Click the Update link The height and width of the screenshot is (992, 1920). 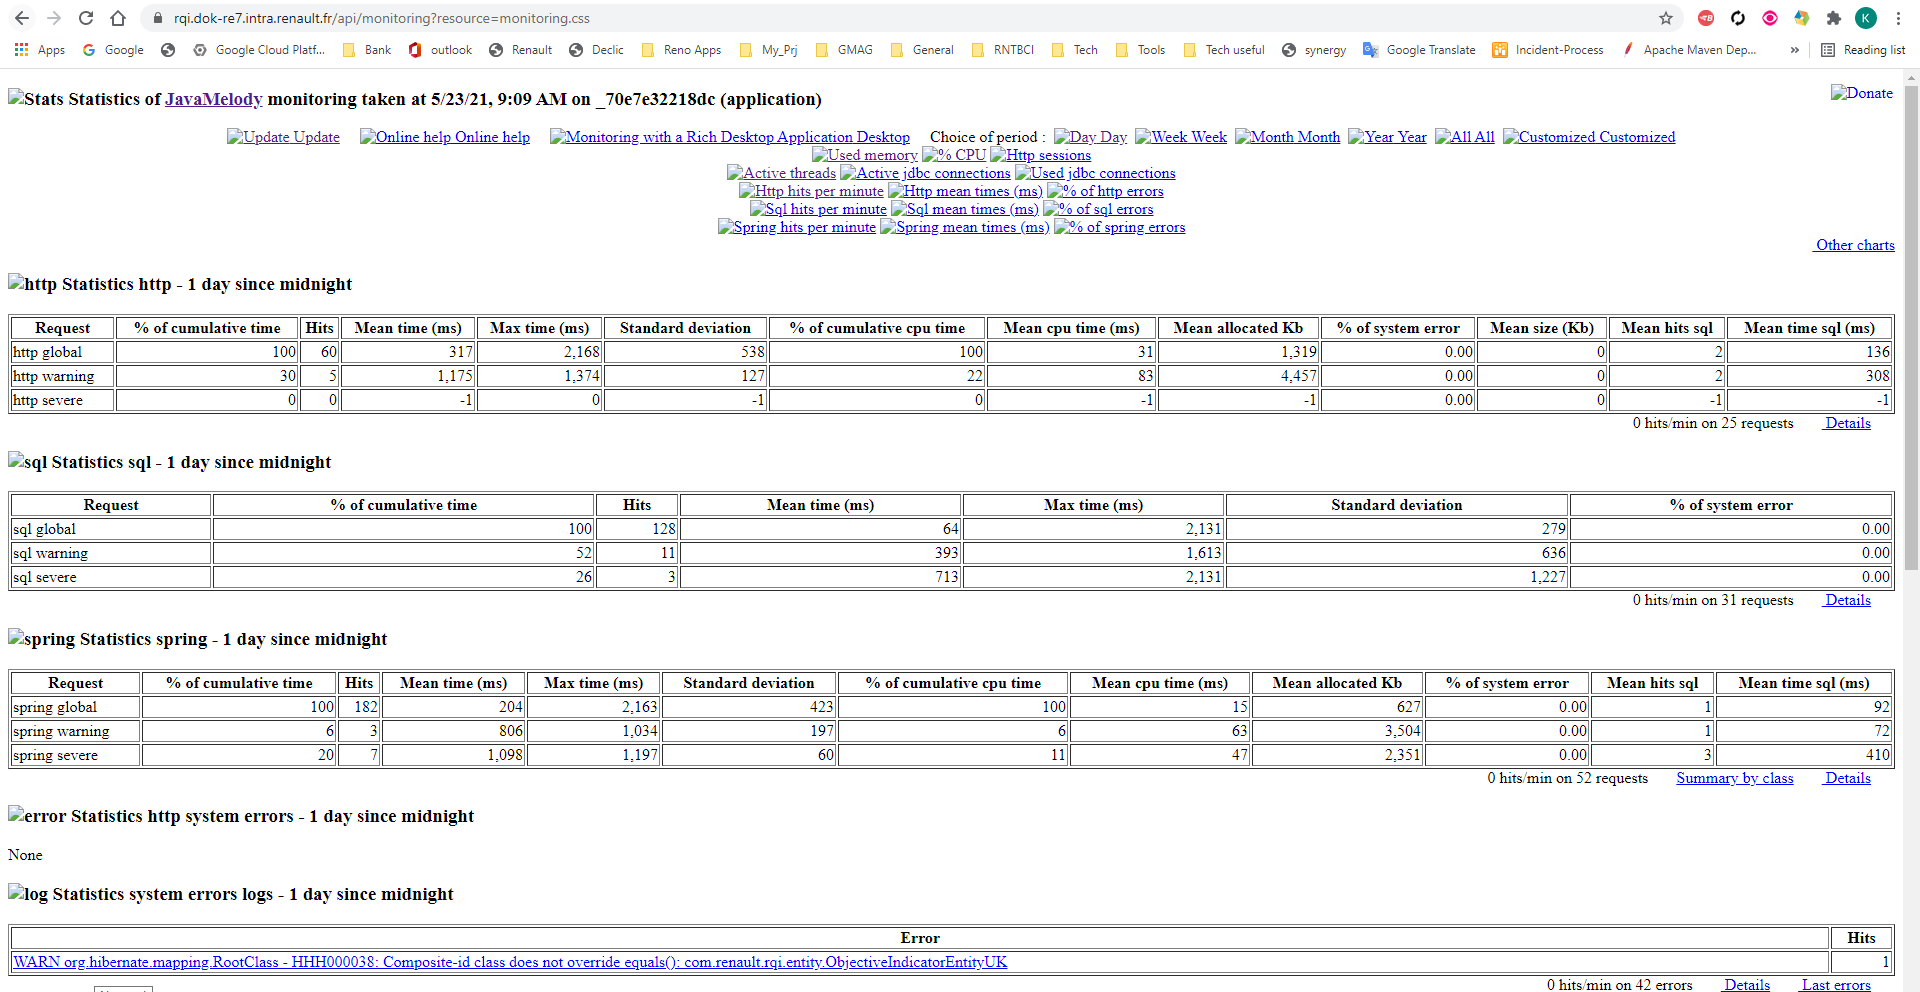click(283, 137)
